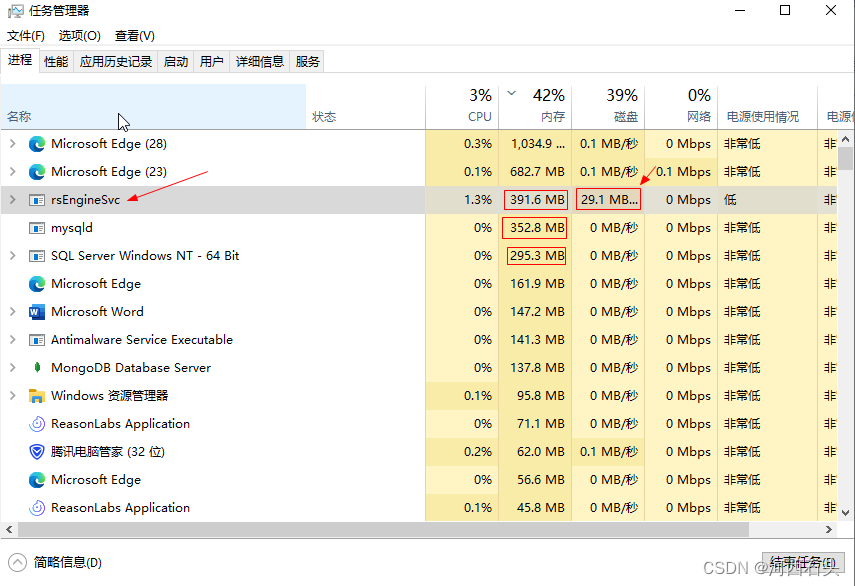The width and height of the screenshot is (855, 586).
Task: Collapse to 简略信息 view with the arrow
Action: pyautogui.click(x=17, y=563)
